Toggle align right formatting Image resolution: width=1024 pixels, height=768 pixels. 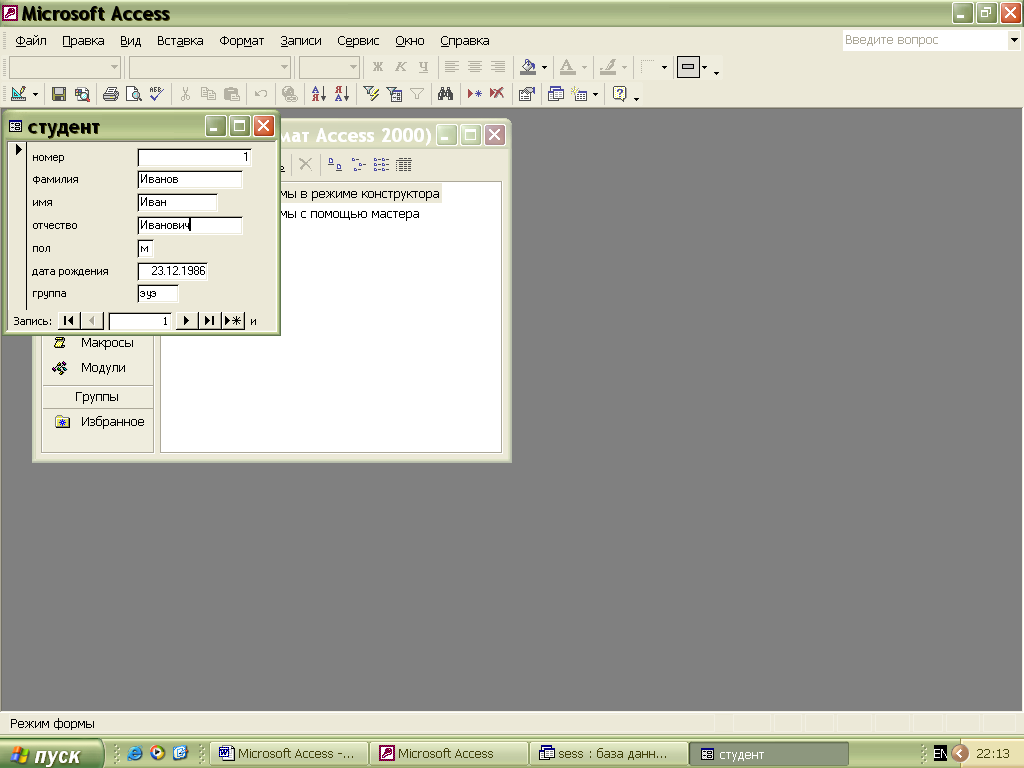(498, 67)
